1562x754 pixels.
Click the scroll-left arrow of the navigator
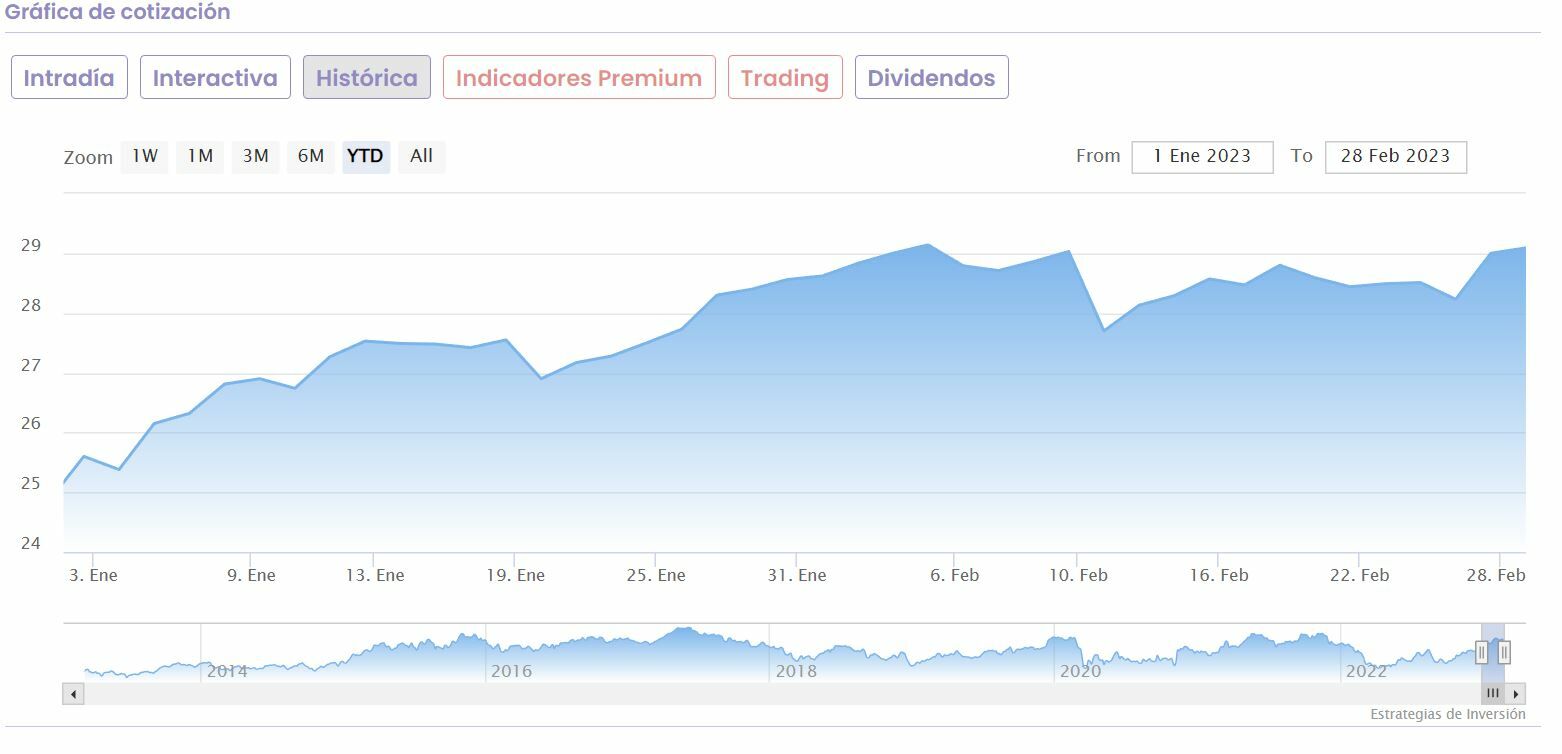[x=73, y=693]
